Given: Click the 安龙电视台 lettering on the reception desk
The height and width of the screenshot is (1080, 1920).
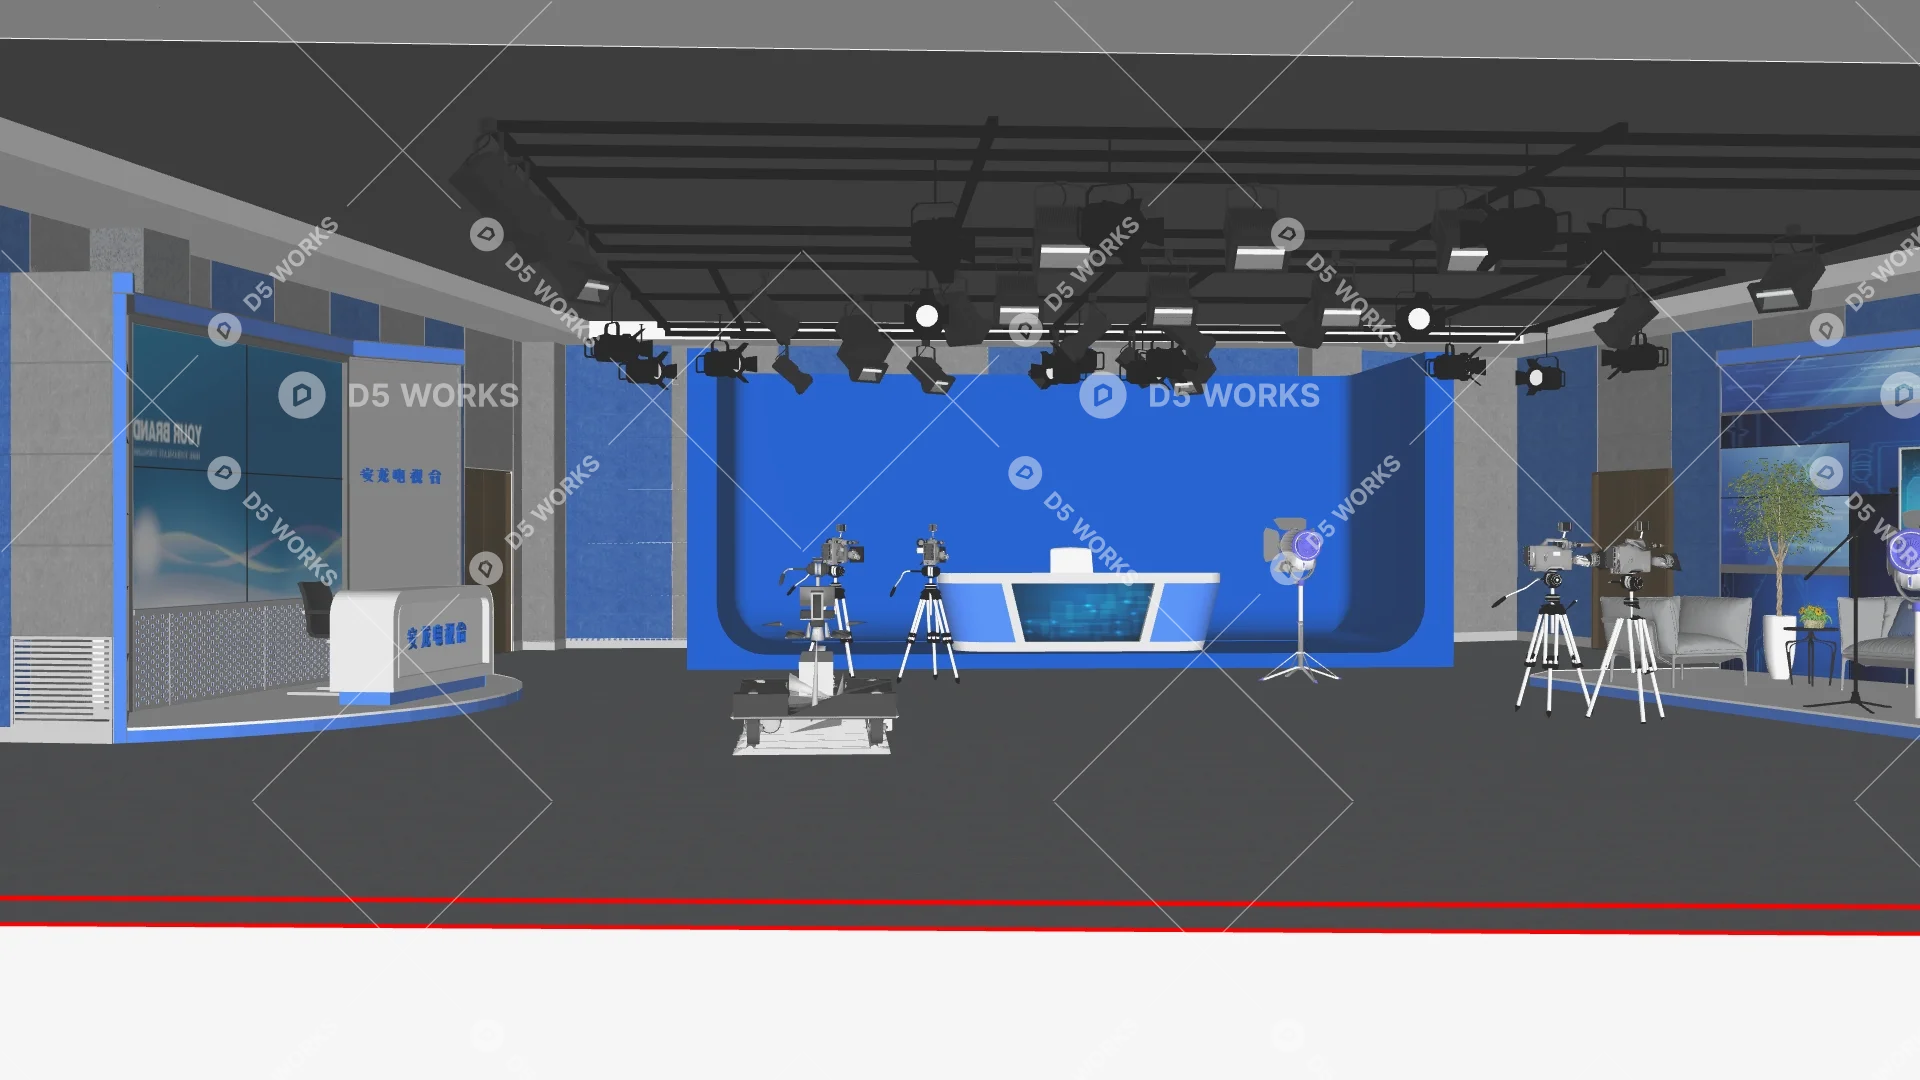Looking at the screenshot, I should (x=436, y=634).
